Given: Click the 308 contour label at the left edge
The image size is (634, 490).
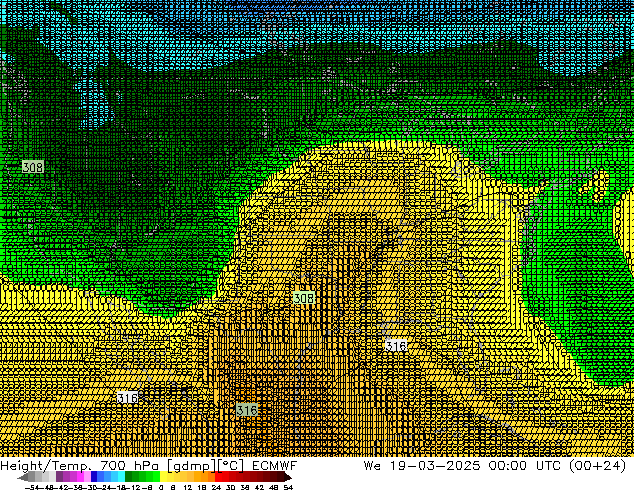Looking at the screenshot, I should click(x=33, y=167).
